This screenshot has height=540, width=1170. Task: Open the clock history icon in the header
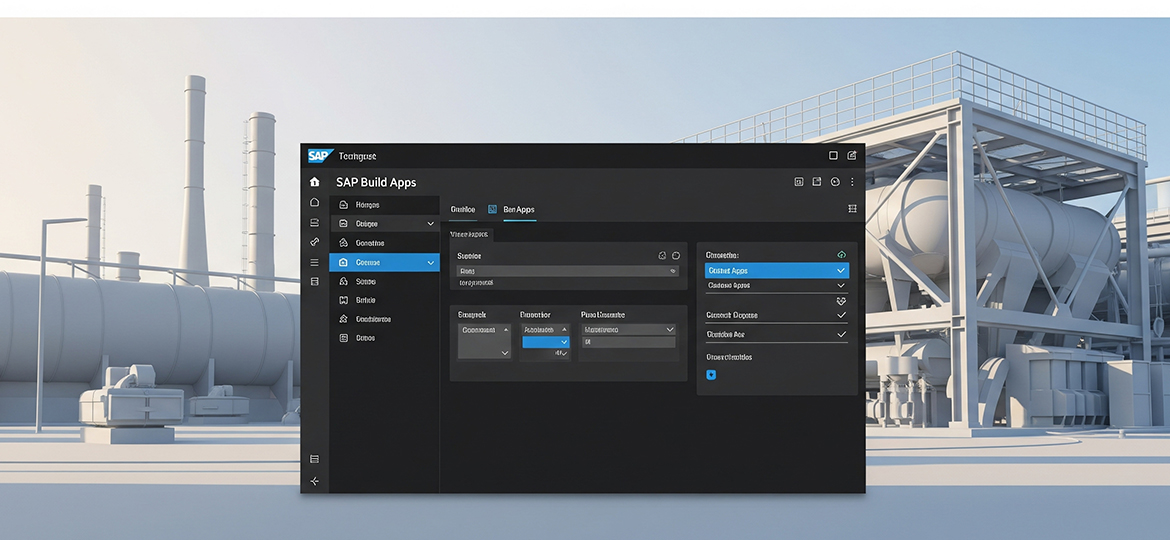point(835,182)
